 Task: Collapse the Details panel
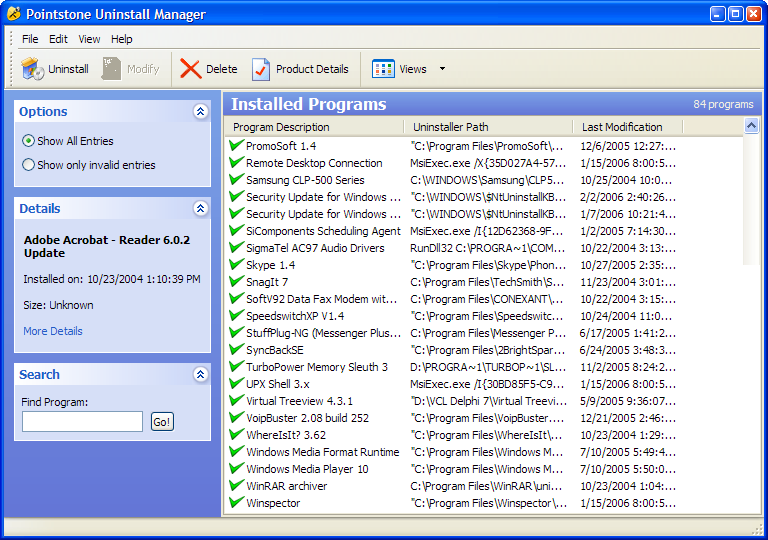pyautogui.click(x=200, y=209)
